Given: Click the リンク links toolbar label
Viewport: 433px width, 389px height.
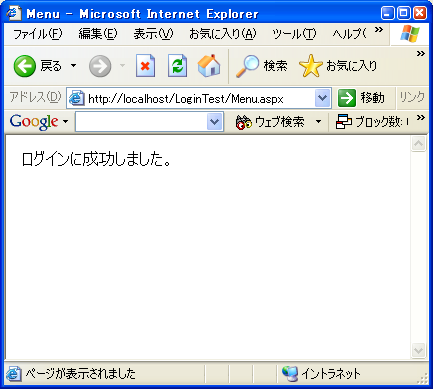Looking at the screenshot, I should click(x=412, y=97).
